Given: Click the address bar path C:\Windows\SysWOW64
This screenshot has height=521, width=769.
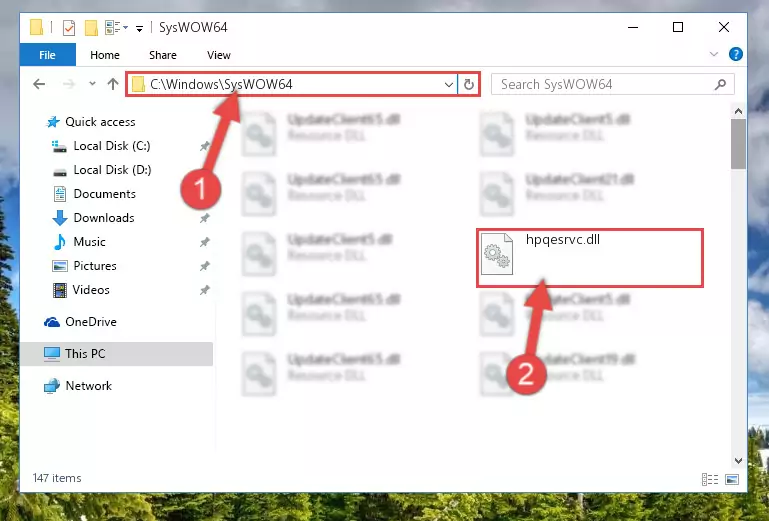Looking at the screenshot, I should click(221, 84).
